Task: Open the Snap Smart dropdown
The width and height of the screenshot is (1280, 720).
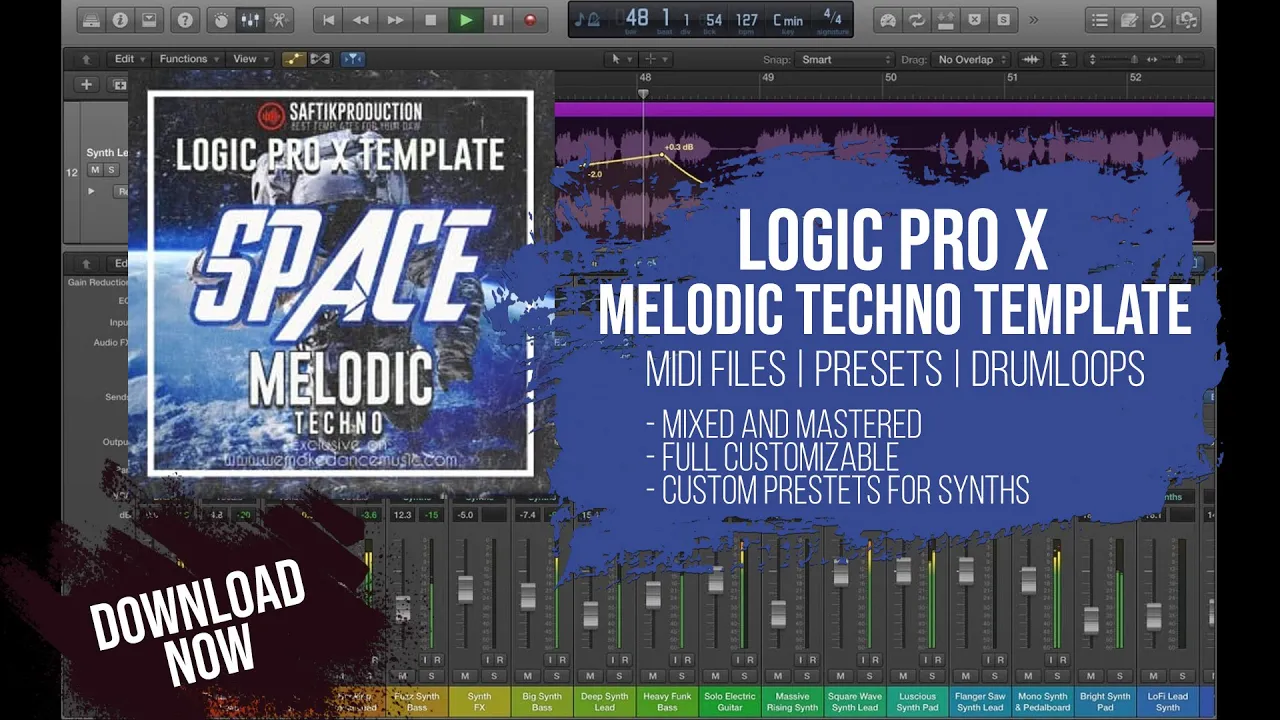Action: pos(845,60)
